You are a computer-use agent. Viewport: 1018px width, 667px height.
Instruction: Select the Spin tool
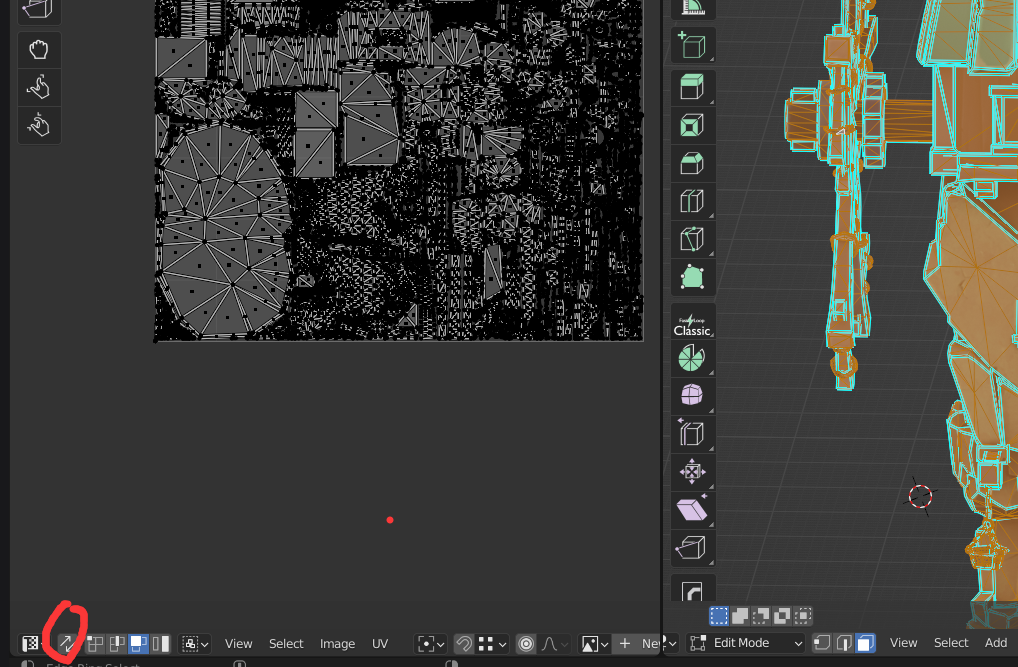(692, 358)
